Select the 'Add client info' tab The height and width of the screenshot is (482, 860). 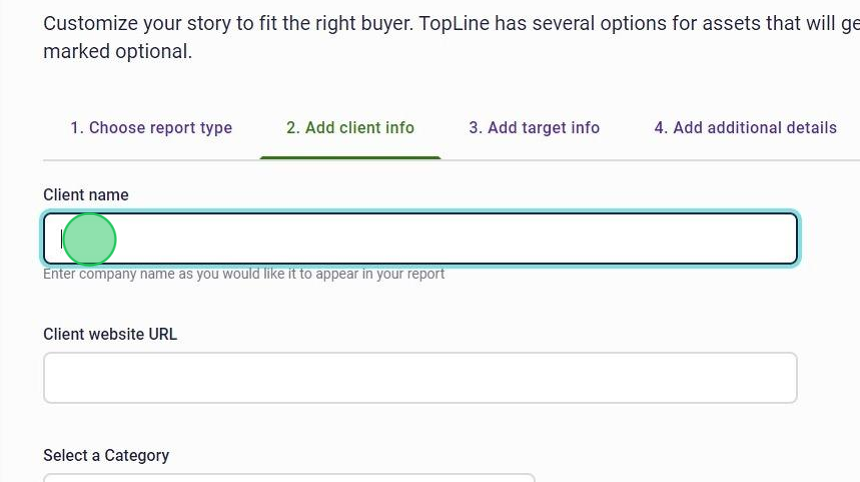click(350, 128)
